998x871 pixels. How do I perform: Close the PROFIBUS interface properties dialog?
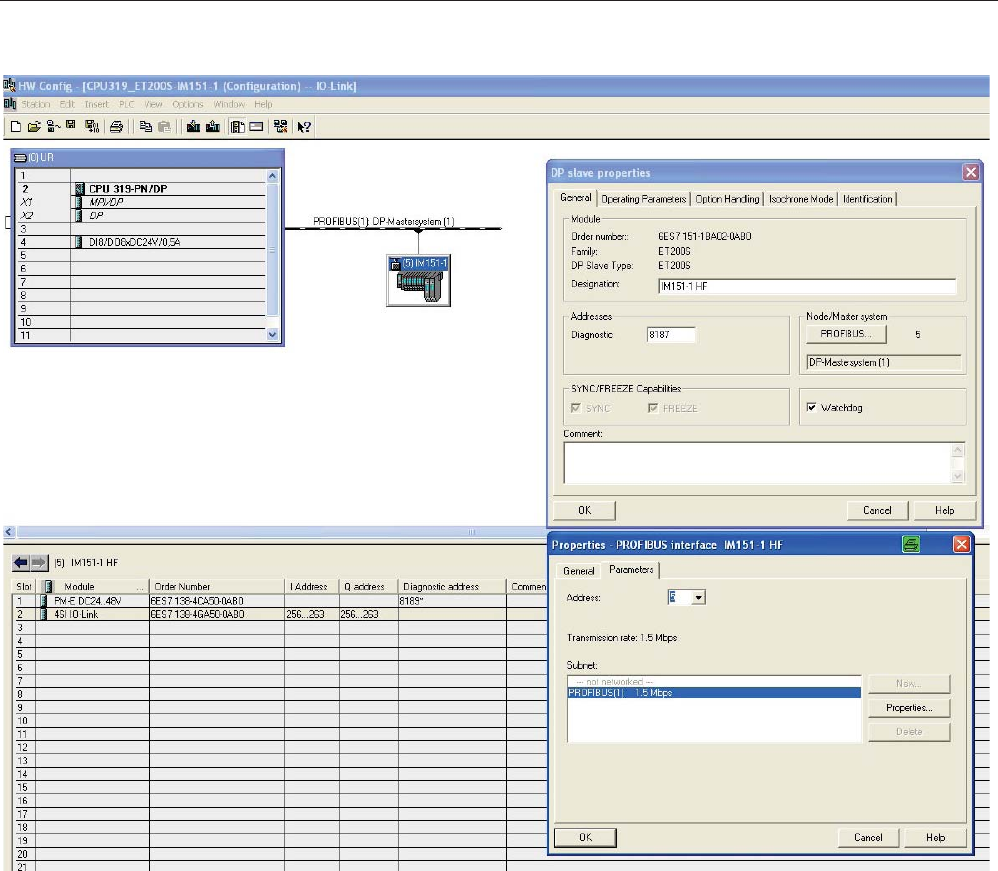click(962, 544)
